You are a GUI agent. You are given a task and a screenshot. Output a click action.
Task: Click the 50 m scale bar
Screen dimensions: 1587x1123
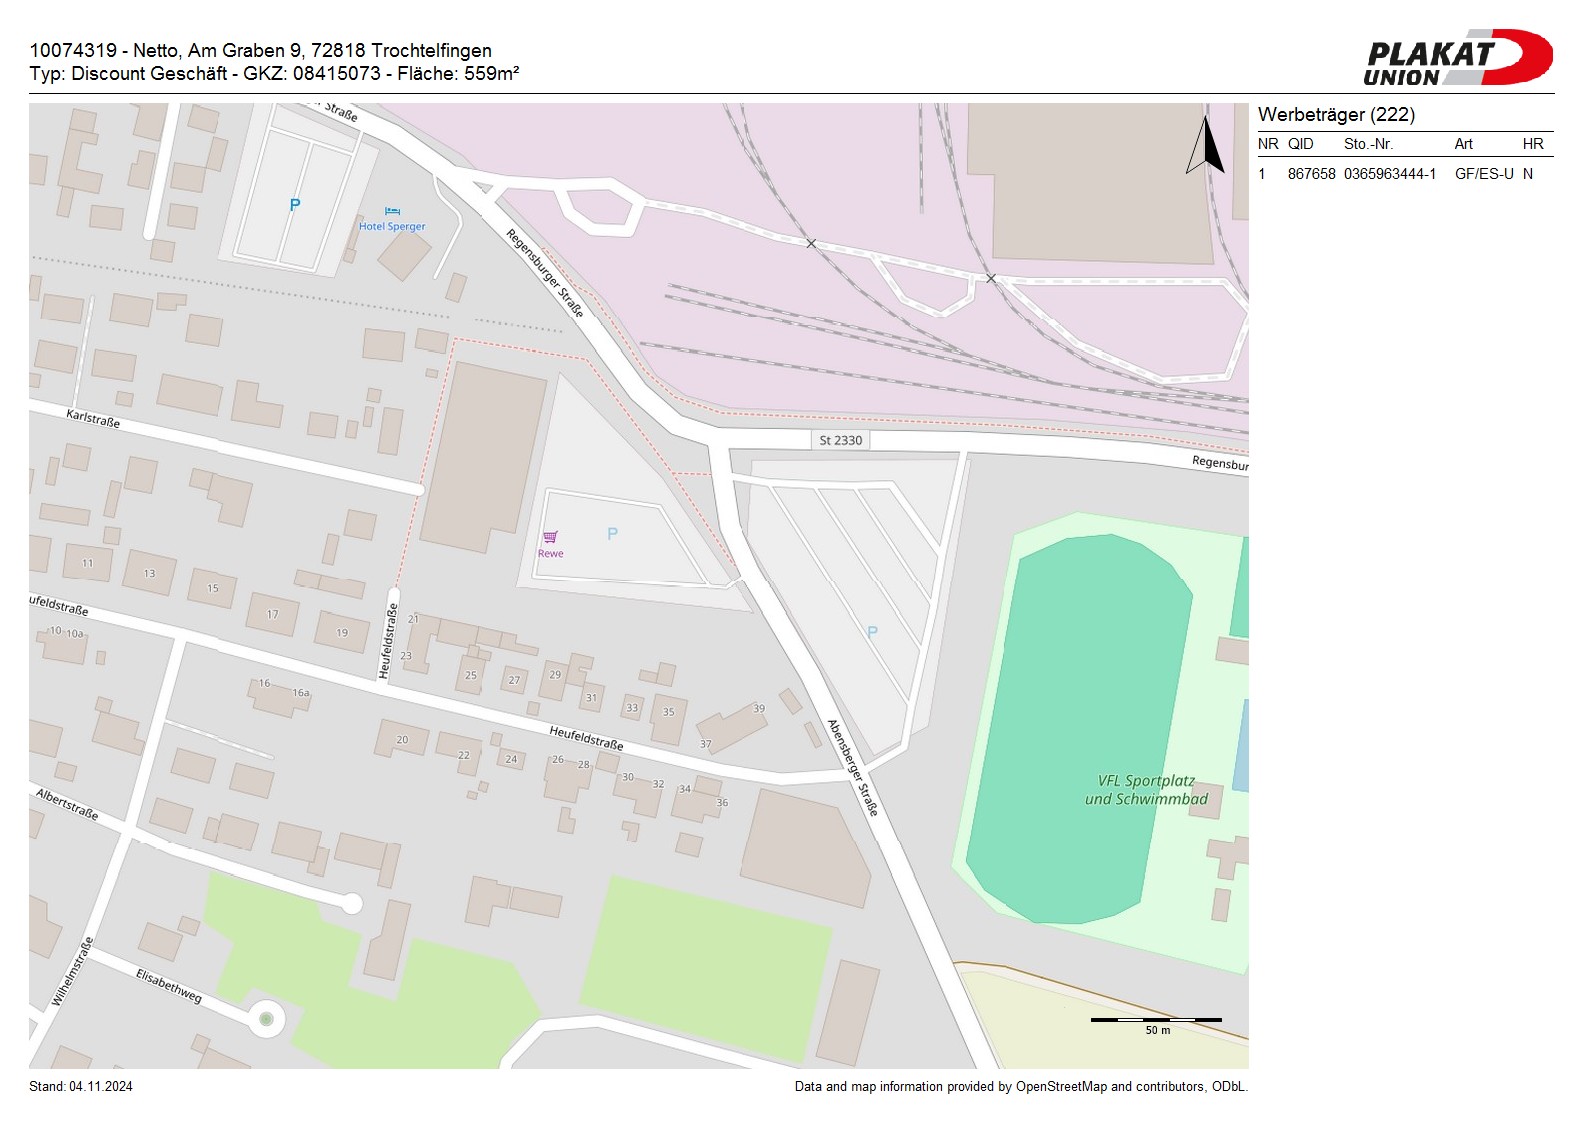pyautogui.click(x=1156, y=1020)
